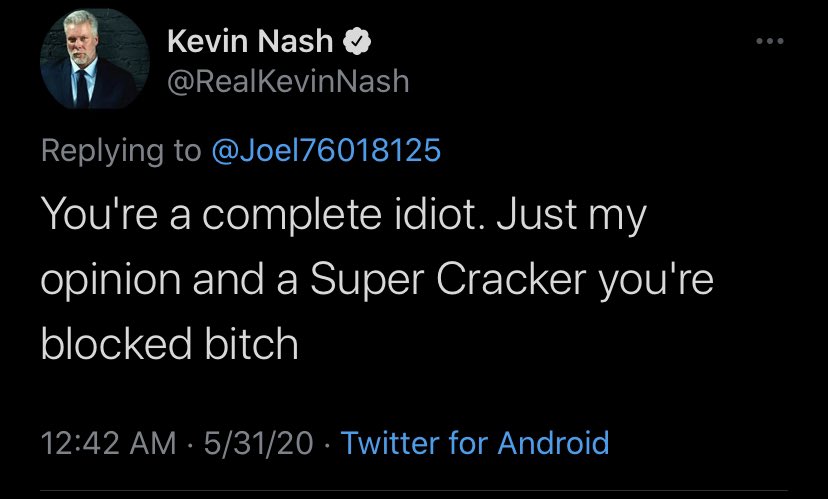This screenshot has height=499, width=828.
Task: Open the three-dot more options menu
Action: point(769,41)
